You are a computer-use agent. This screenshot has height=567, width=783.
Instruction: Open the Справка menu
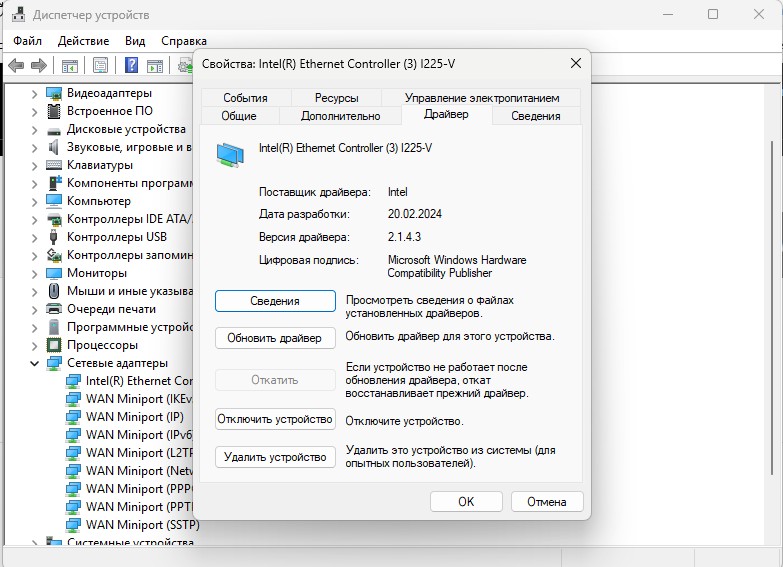pos(184,40)
